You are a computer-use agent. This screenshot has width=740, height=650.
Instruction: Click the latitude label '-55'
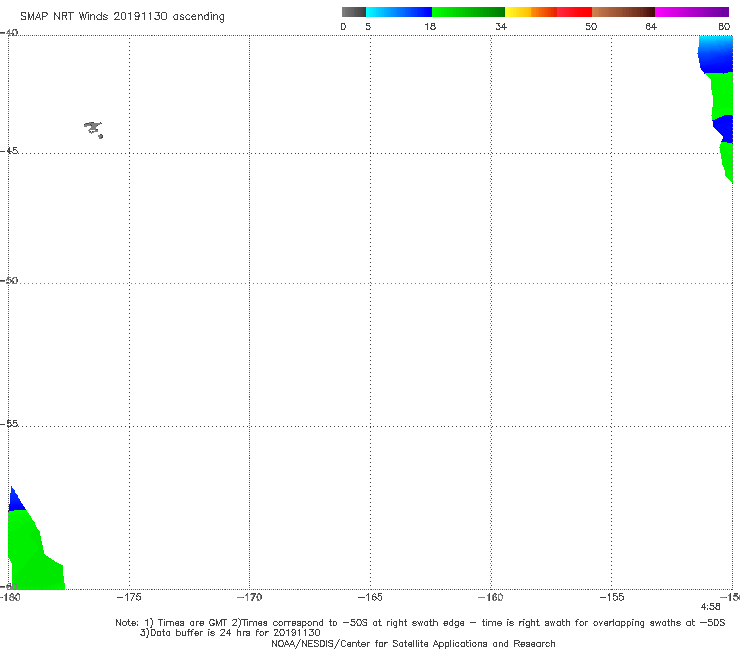click(9, 423)
